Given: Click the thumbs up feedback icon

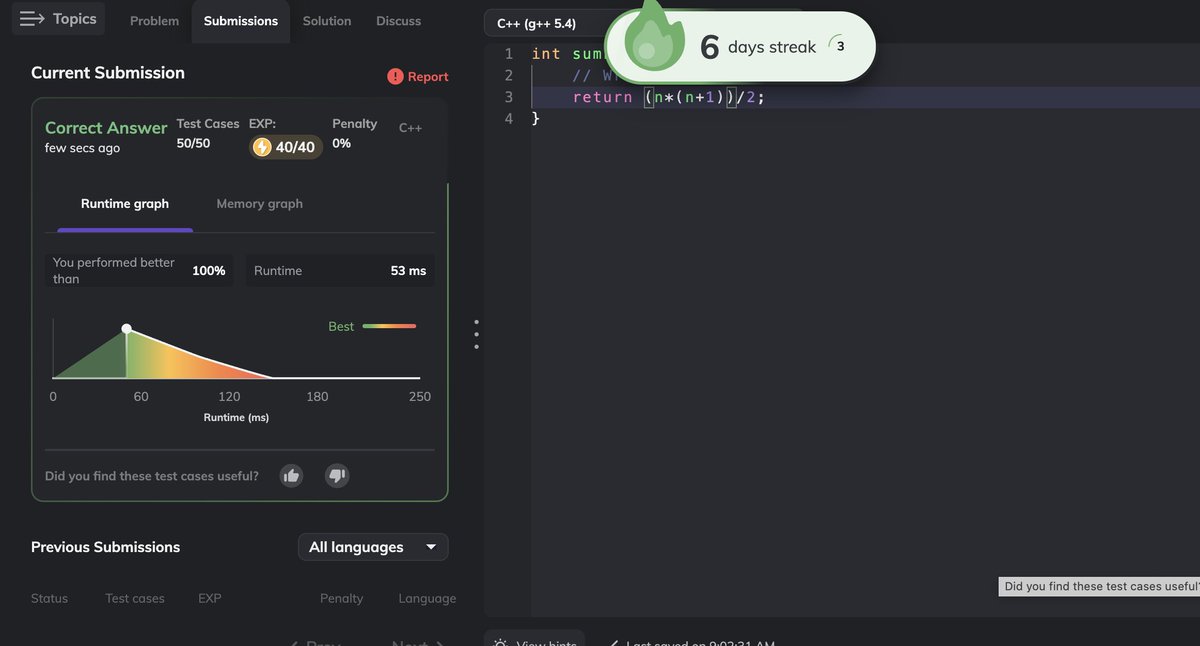Looking at the screenshot, I should (291, 476).
